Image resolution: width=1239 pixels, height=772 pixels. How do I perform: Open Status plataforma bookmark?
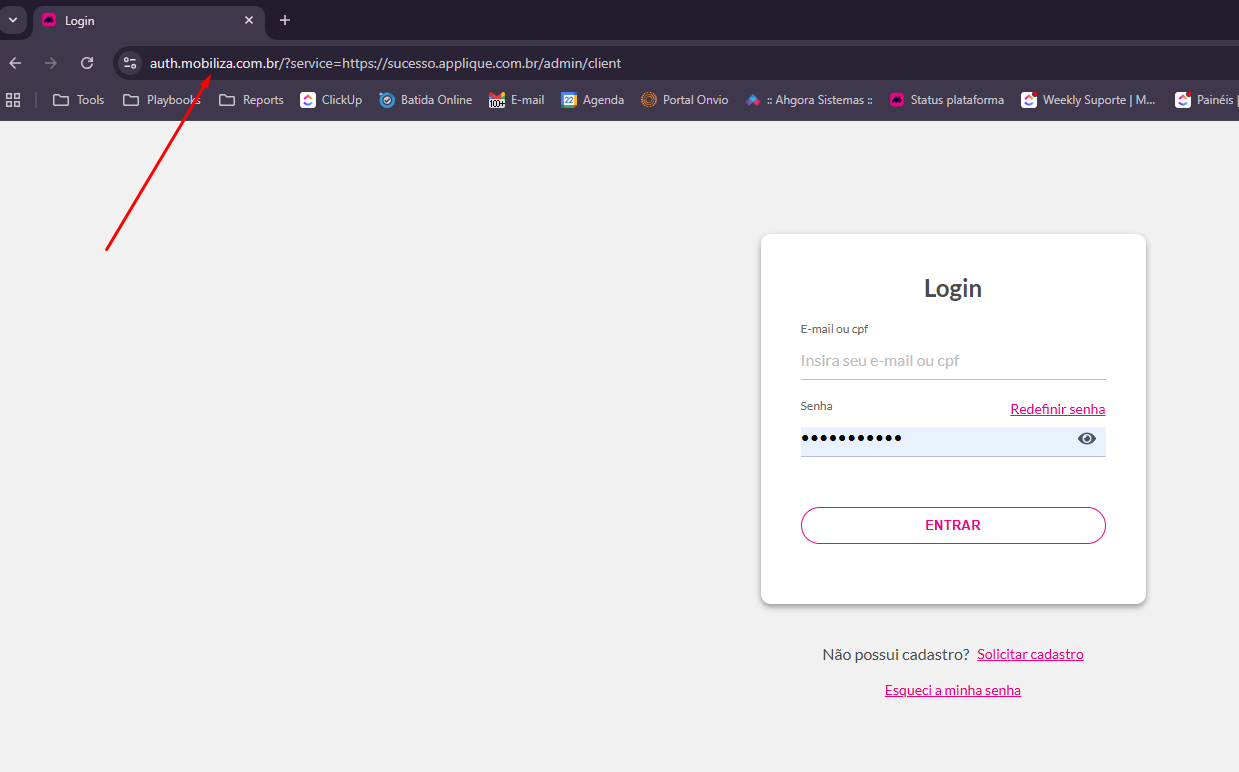946,100
